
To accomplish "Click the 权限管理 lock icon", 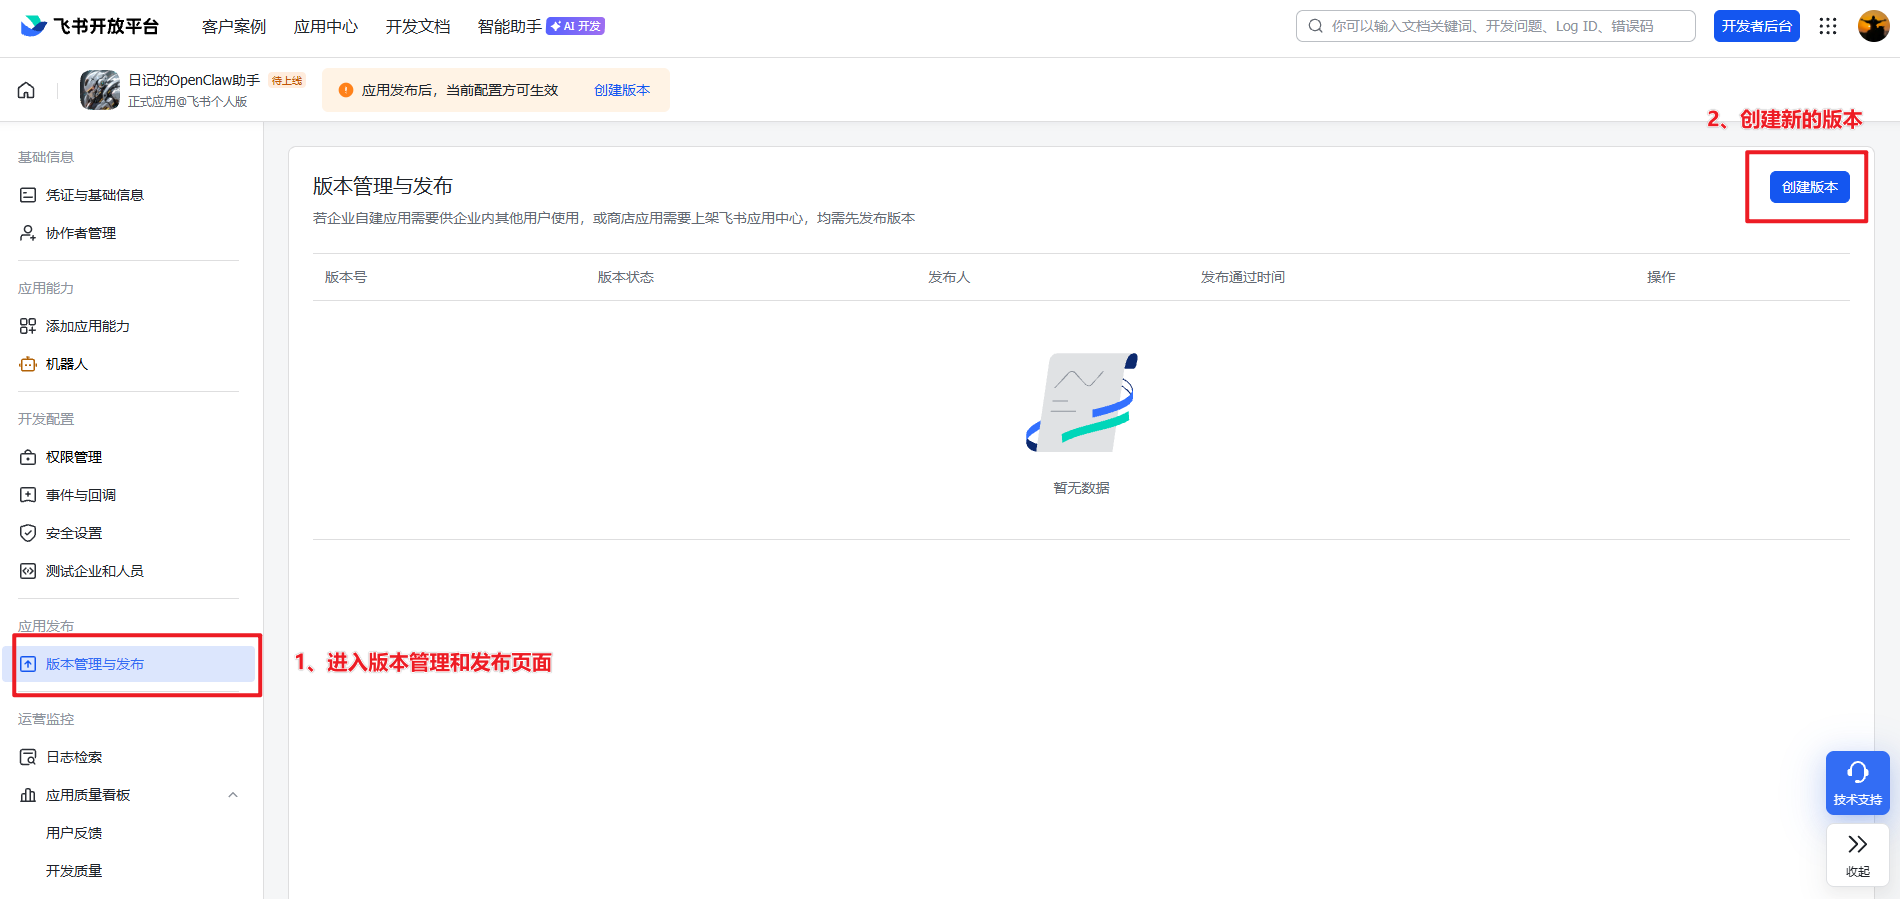I will click(x=28, y=457).
